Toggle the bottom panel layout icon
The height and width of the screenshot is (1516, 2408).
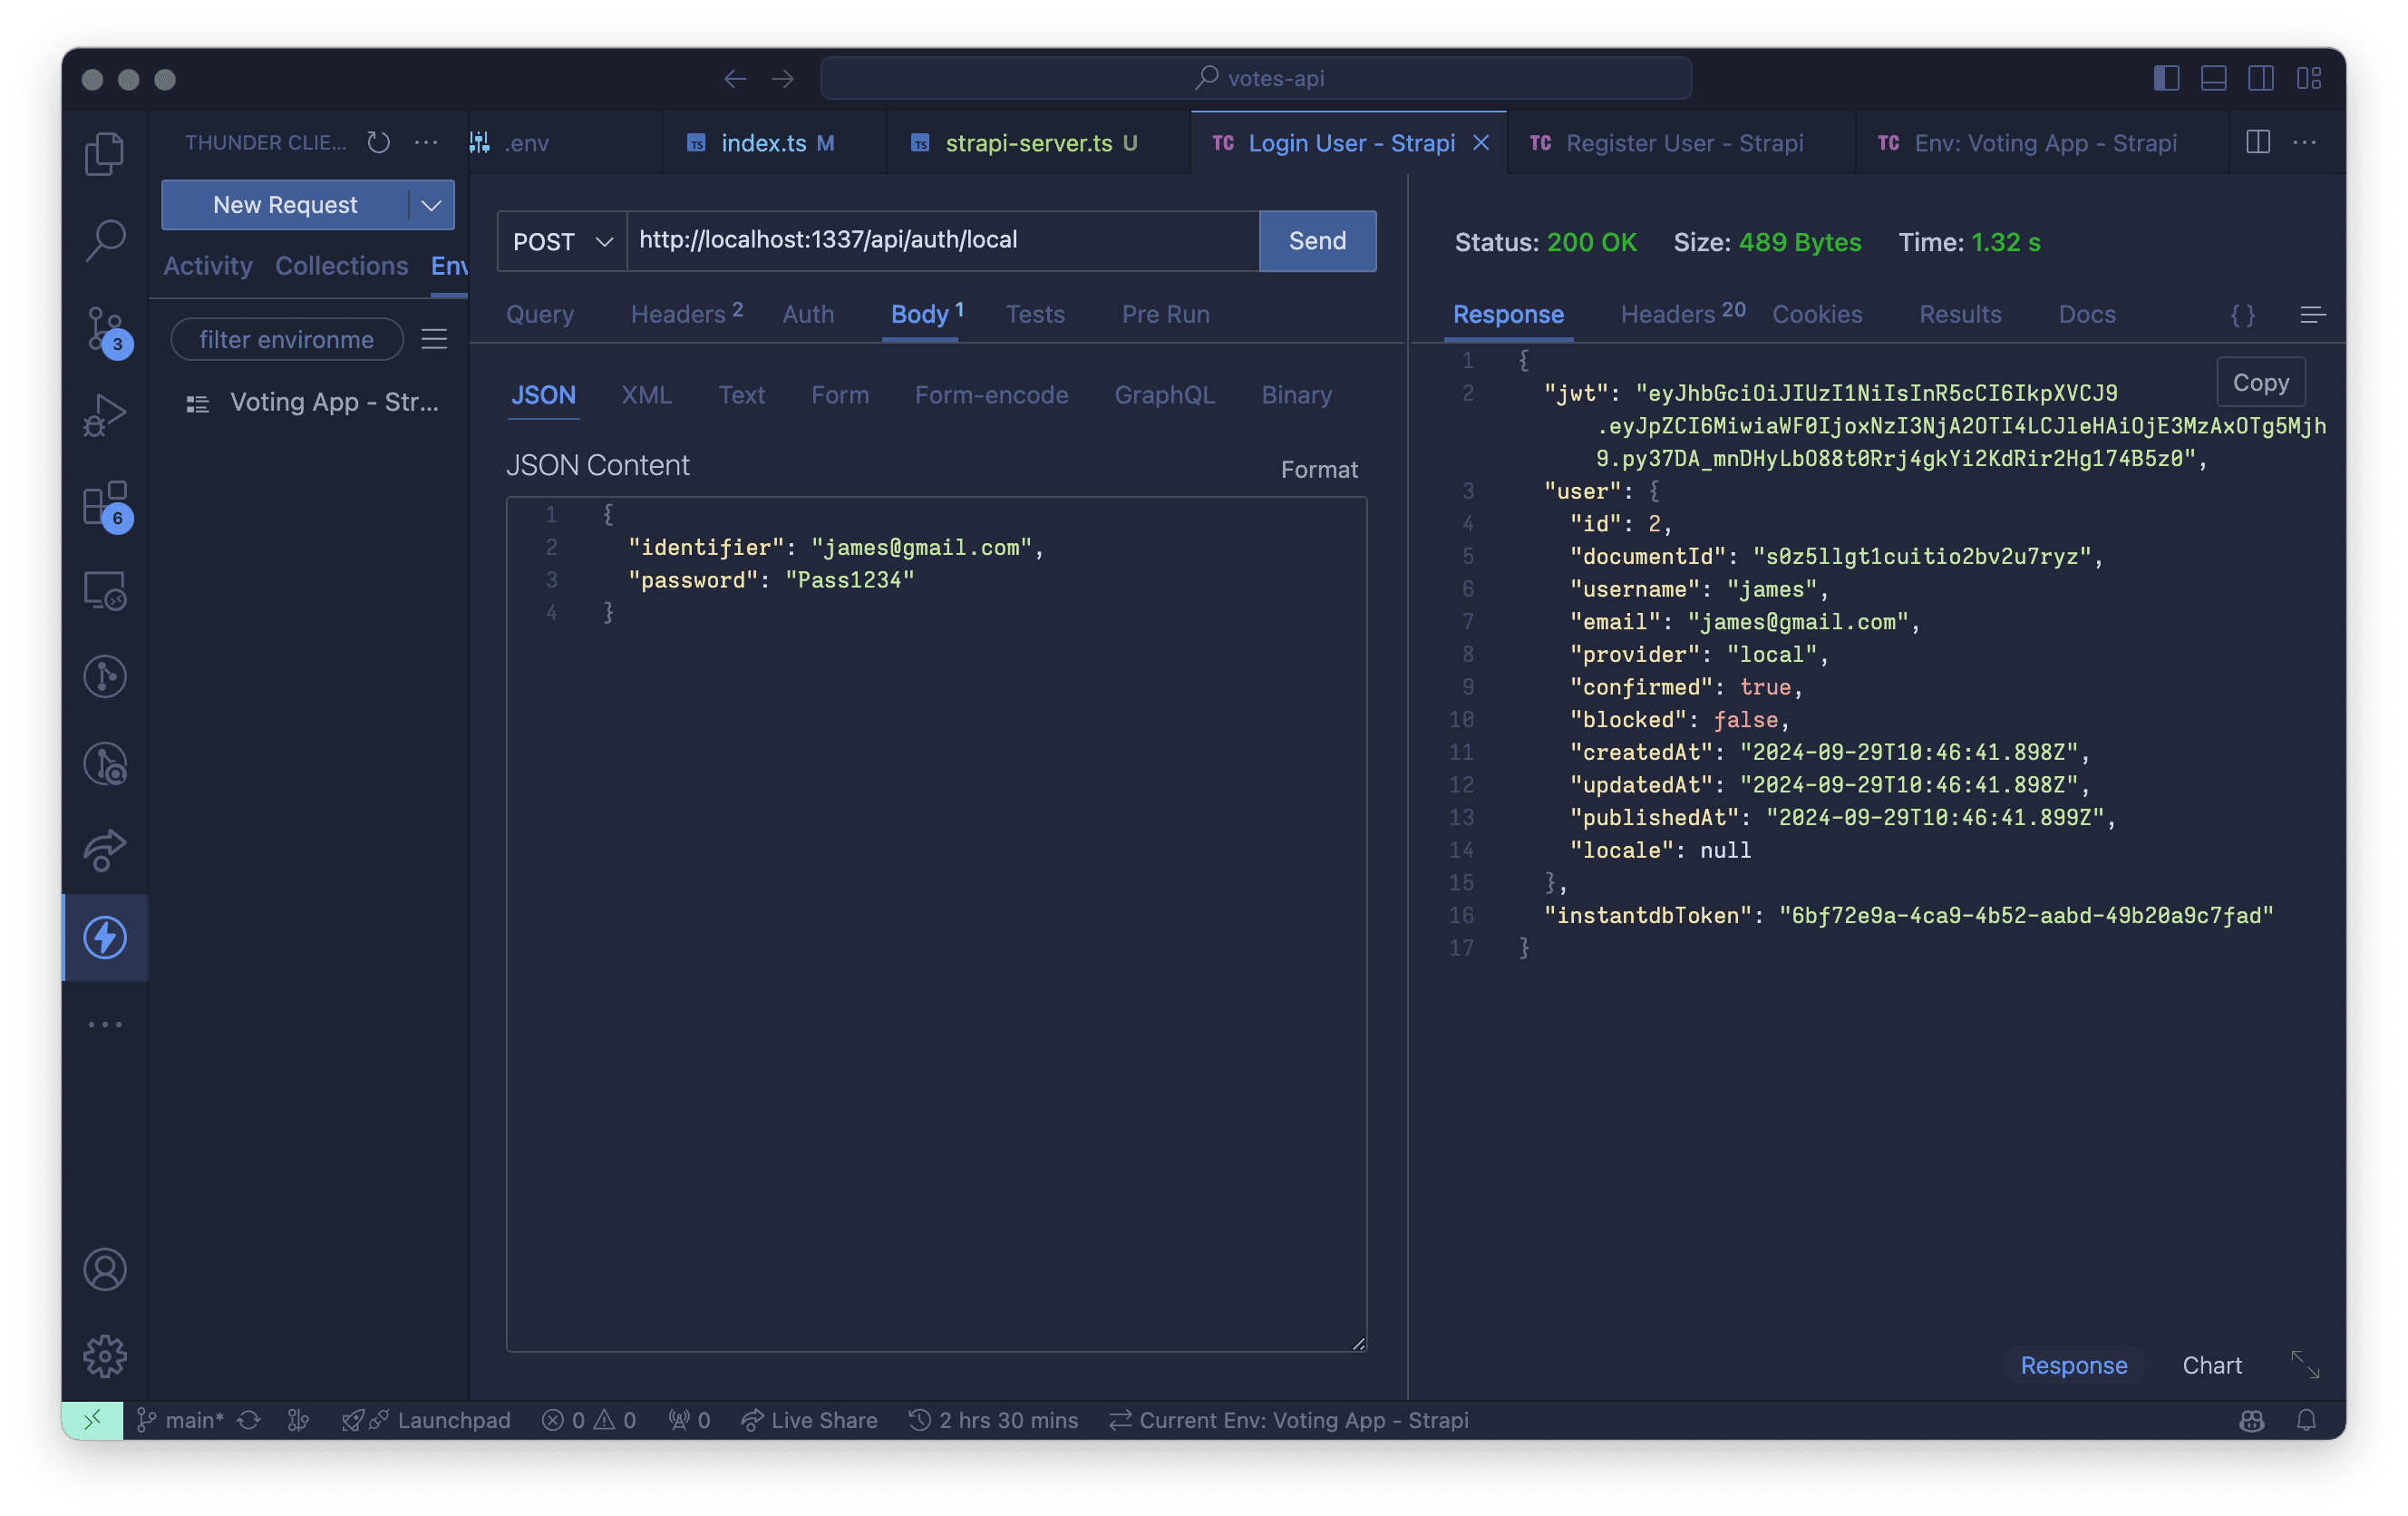(2213, 78)
